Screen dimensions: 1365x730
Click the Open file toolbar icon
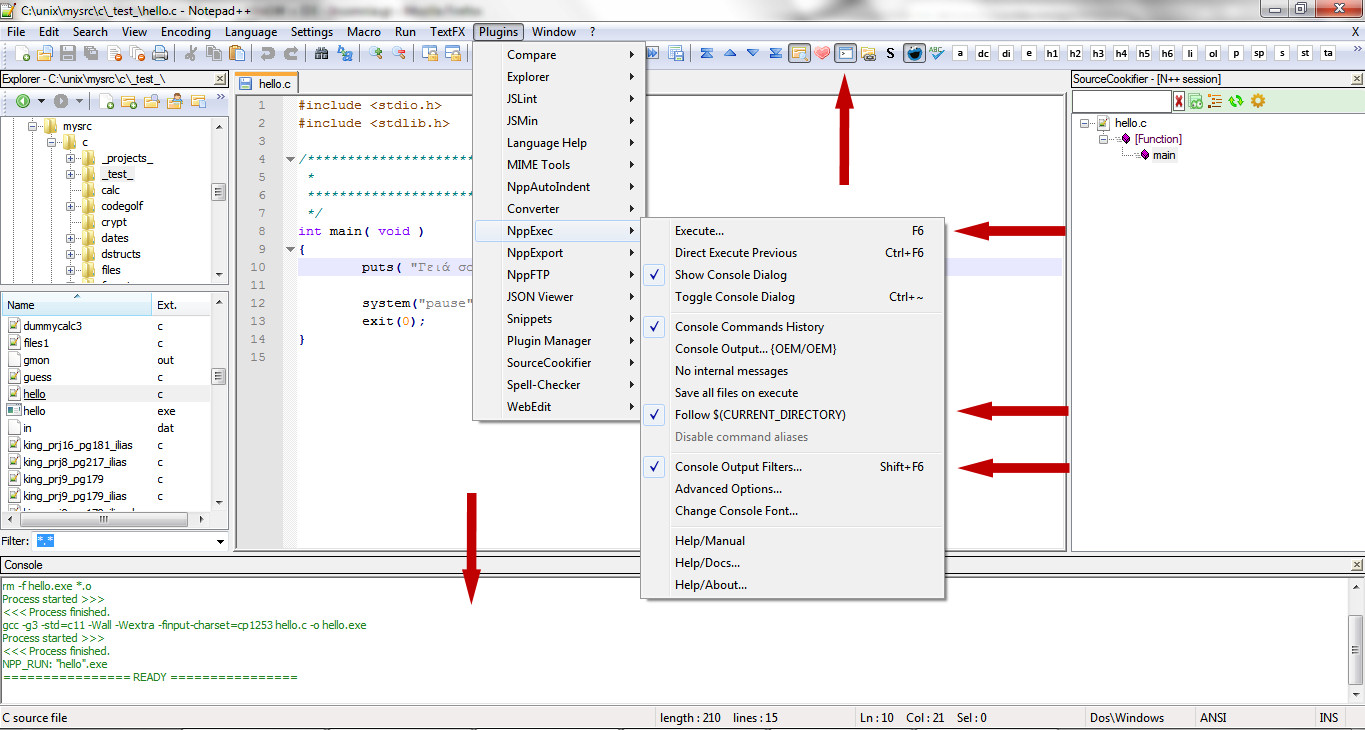(45, 53)
